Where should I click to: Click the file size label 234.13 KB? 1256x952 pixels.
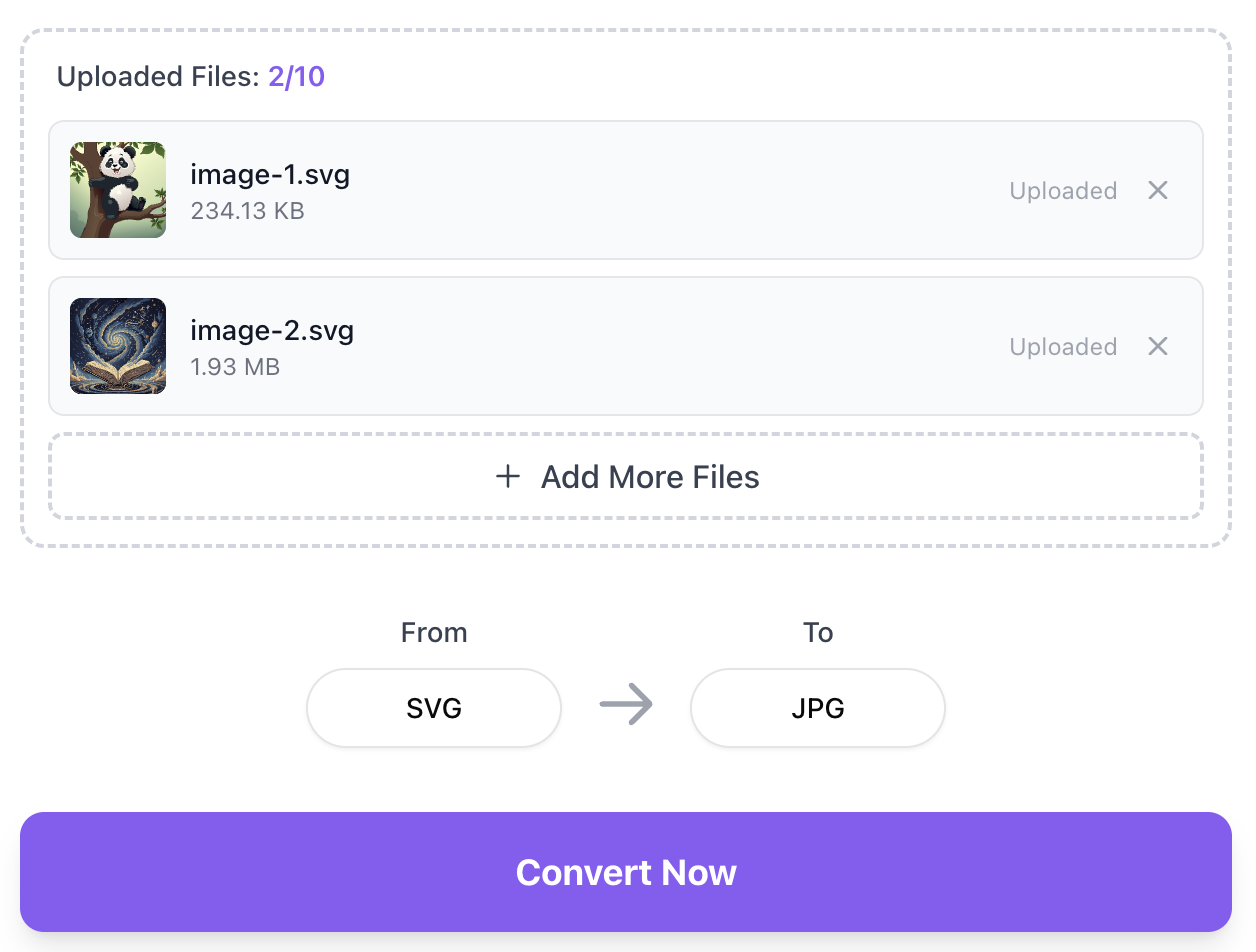click(247, 211)
